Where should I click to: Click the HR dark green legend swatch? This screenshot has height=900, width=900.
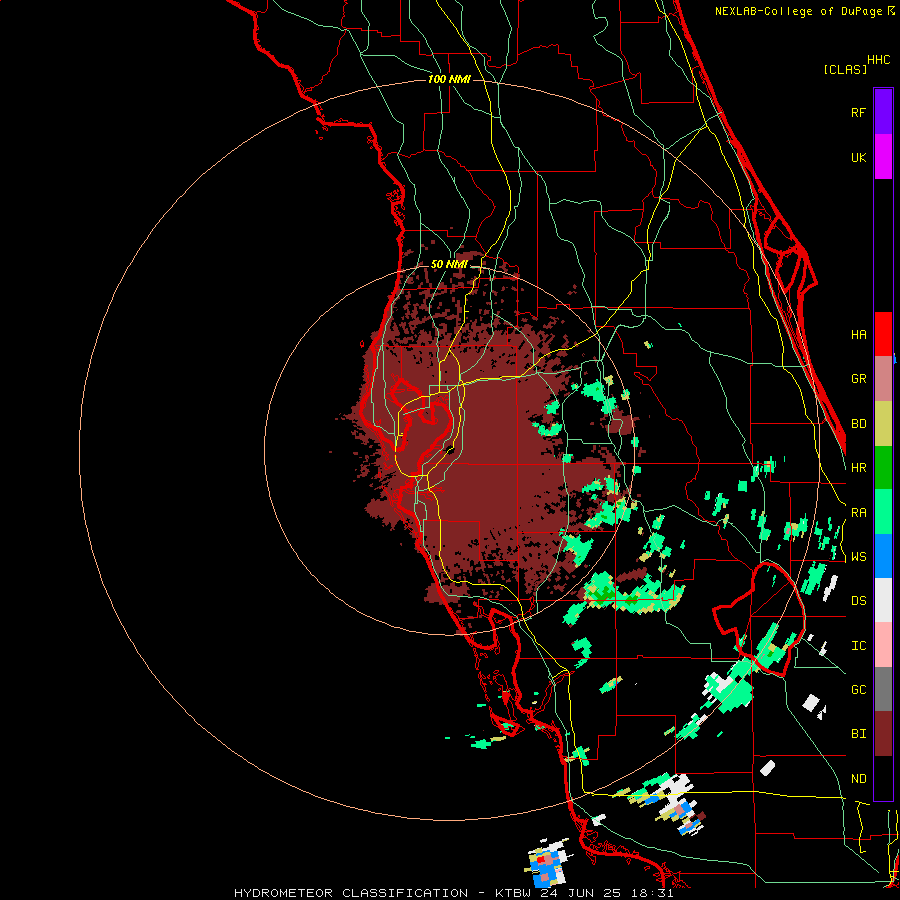pyautogui.click(x=883, y=468)
